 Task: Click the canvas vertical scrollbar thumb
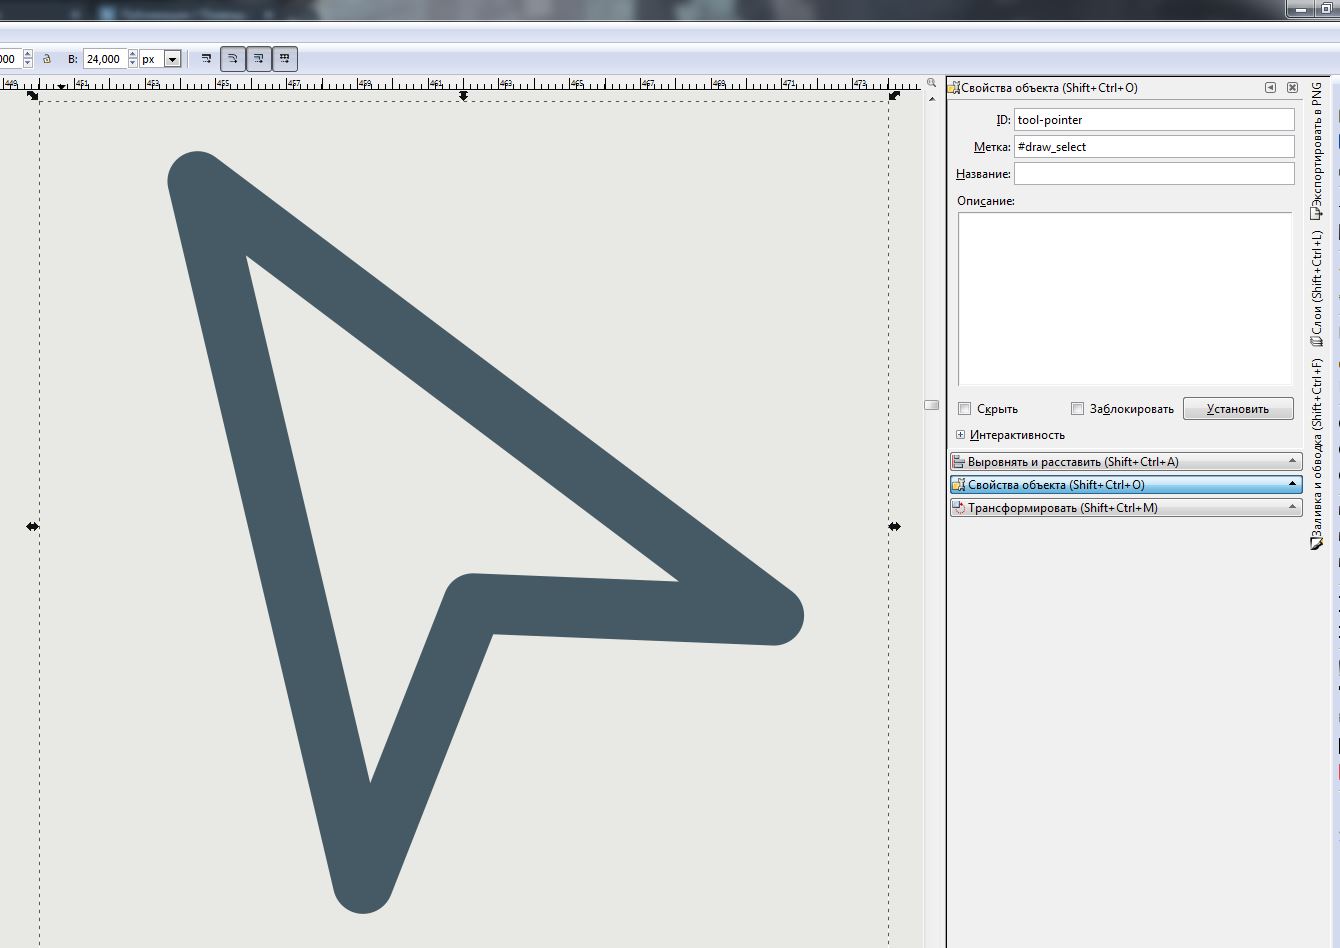coord(932,405)
